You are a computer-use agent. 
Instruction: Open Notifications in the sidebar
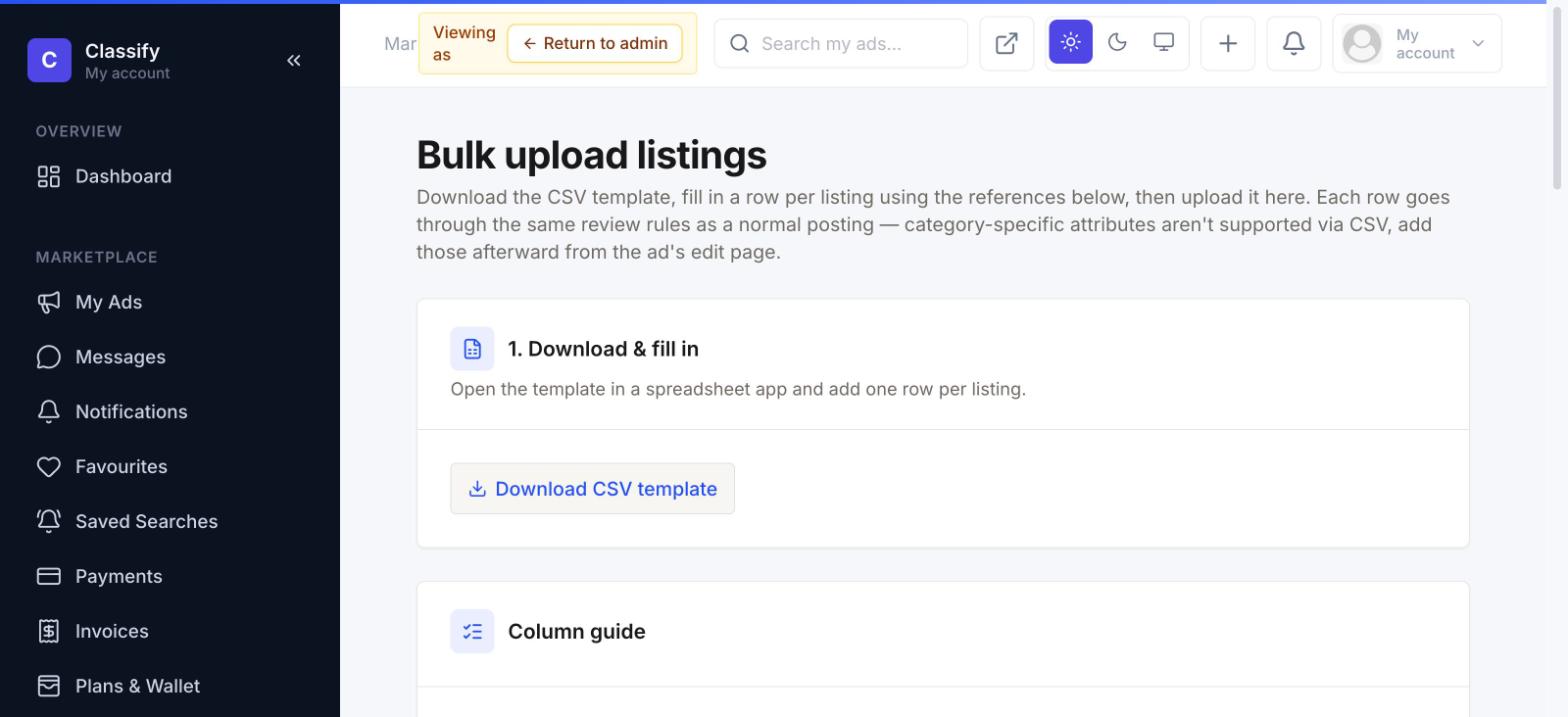click(x=170, y=412)
